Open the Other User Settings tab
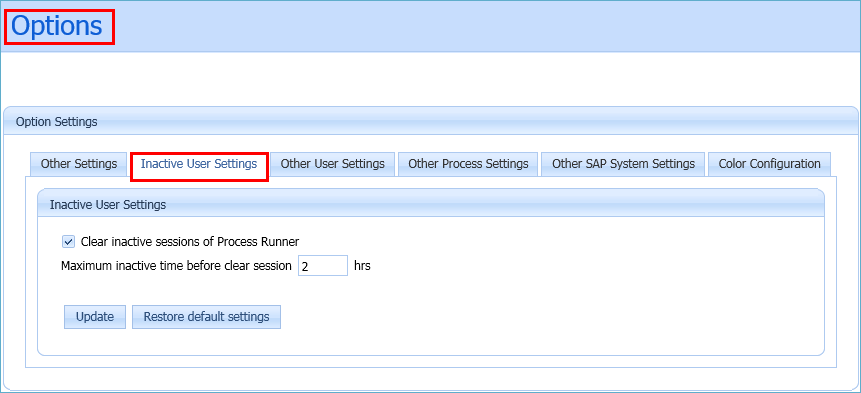 click(x=333, y=164)
